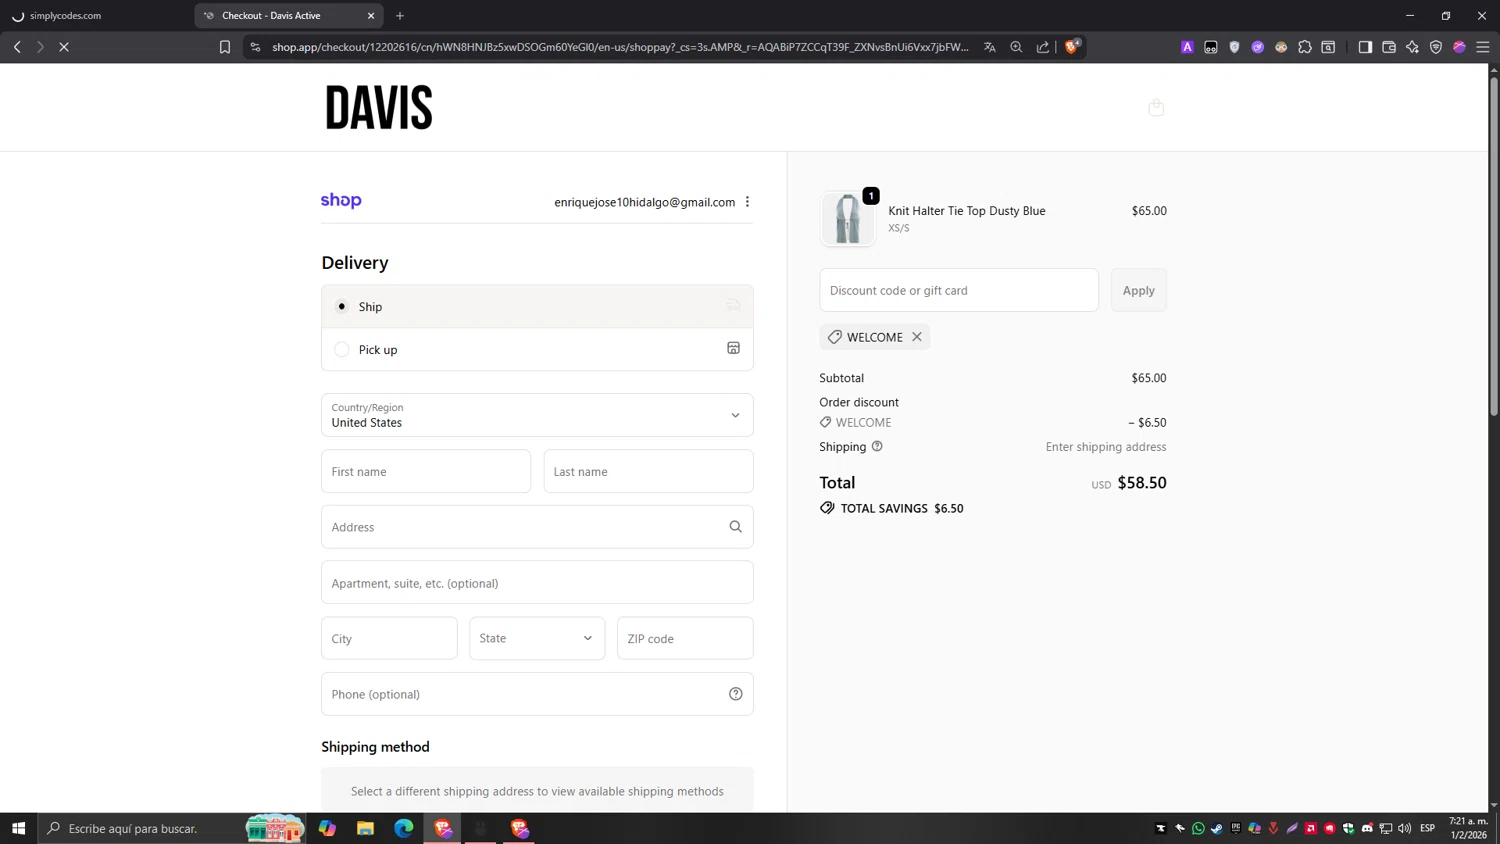Open a new browser tab
Image resolution: width=1500 pixels, height=844 pixels.
[x=400, y=16]
